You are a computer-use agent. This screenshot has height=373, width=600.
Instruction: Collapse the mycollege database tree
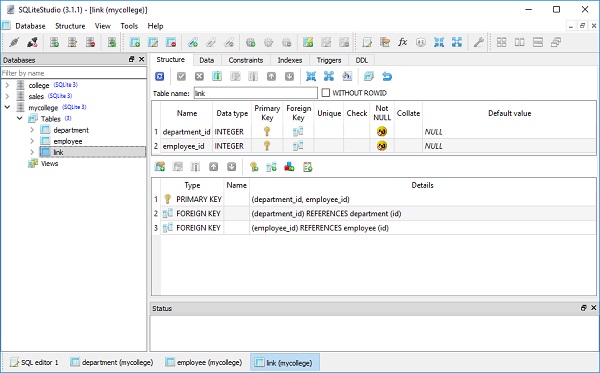pos(7,107)
